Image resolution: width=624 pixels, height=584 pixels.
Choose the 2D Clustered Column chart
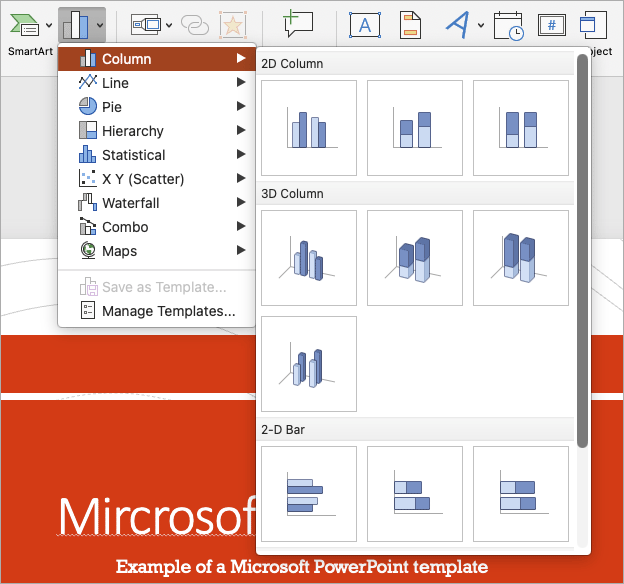[309, 128]
